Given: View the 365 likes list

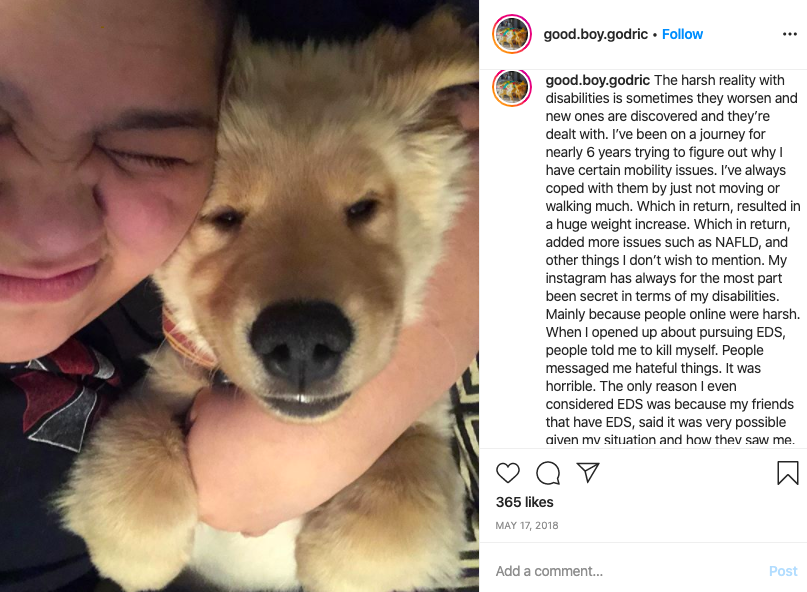Looking at the screenshot, I should [x=524, y=502].
